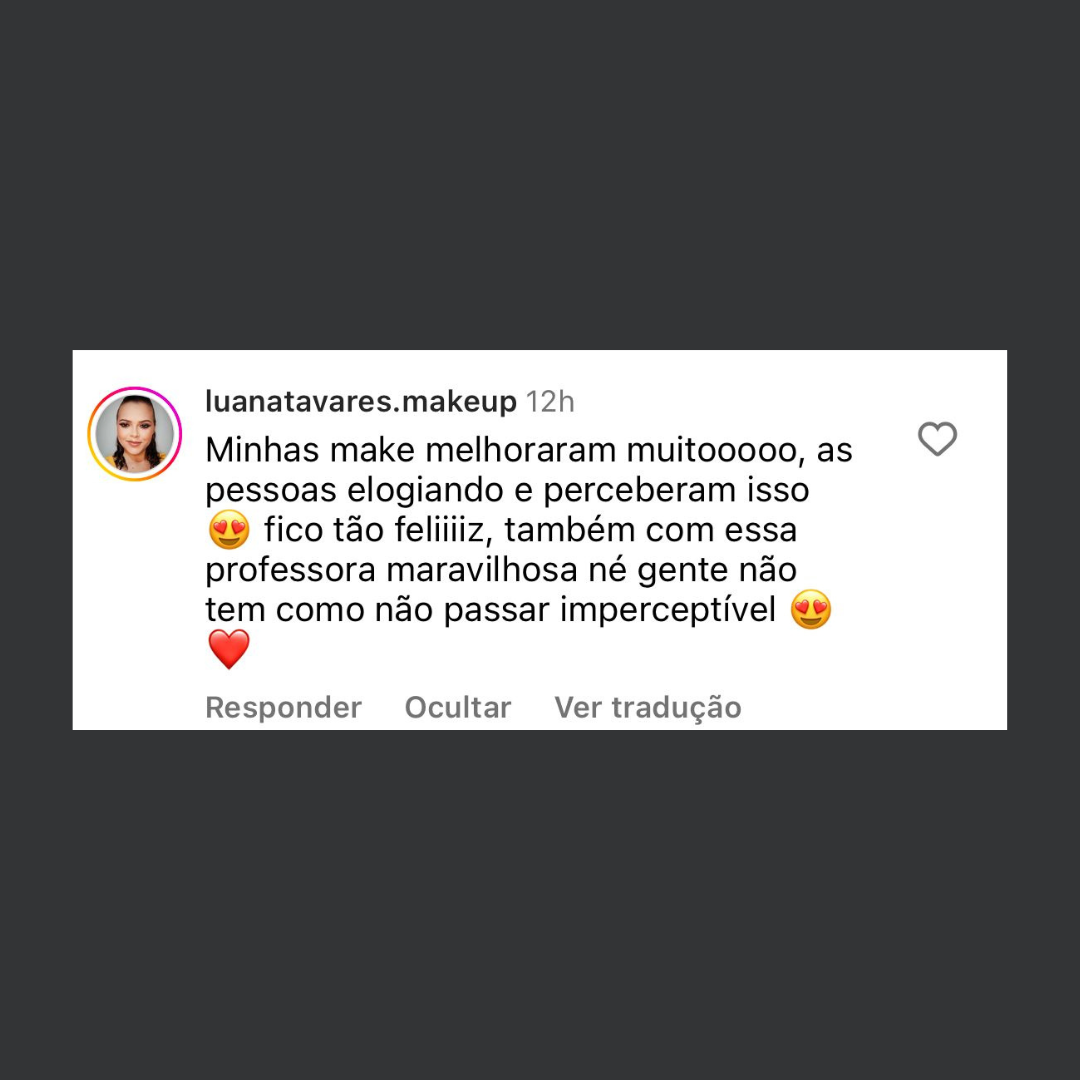Click the word 'imperceptível' in the comment

point(667,610)
